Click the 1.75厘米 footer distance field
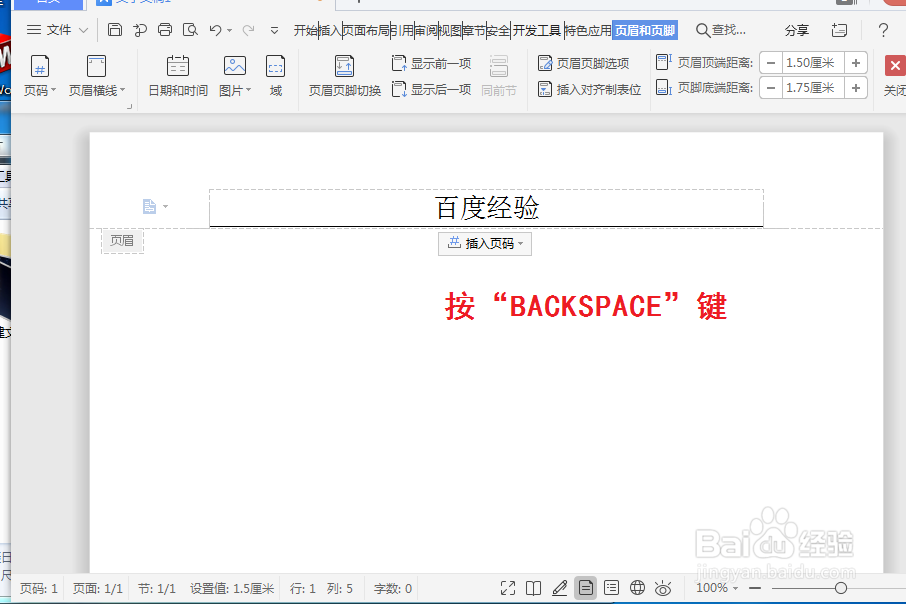Screen dimensions: 906x604 pos(812,88)
